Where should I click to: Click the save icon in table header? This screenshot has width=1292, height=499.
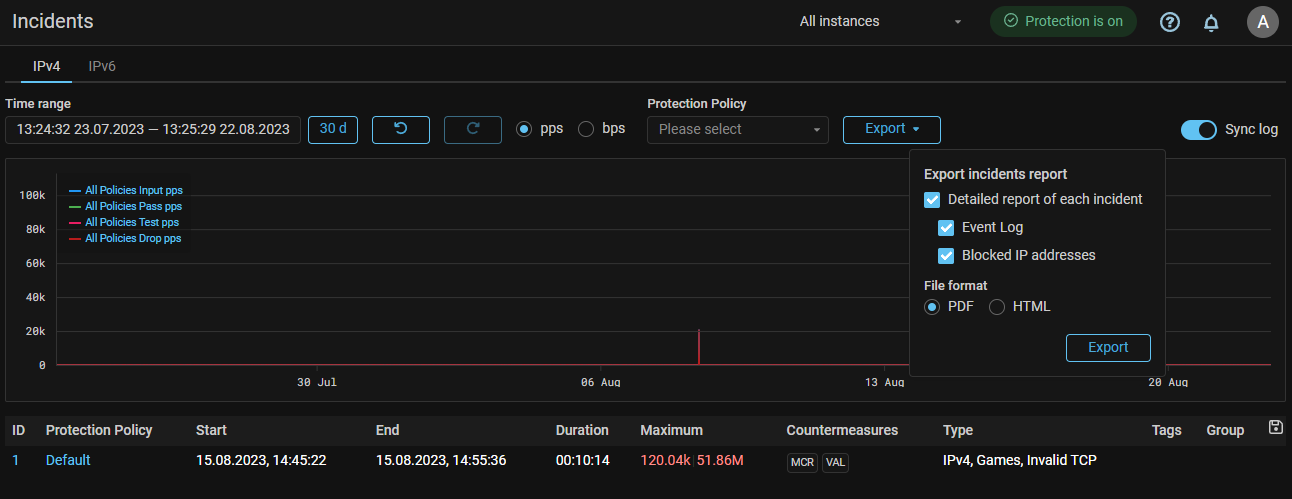tap(1275, 428)
